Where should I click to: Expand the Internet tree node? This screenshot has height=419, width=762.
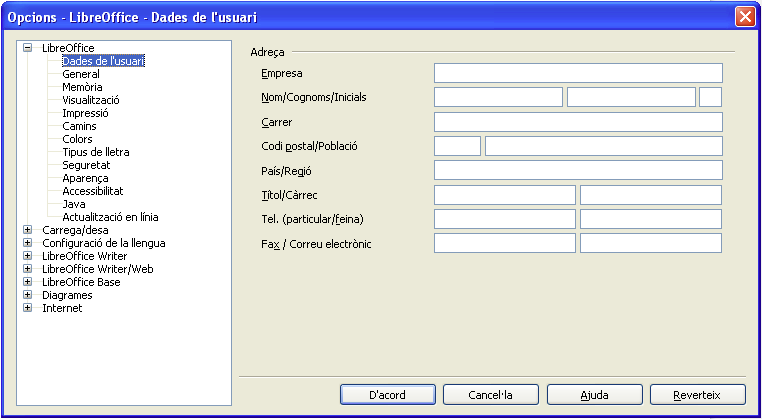27,308
